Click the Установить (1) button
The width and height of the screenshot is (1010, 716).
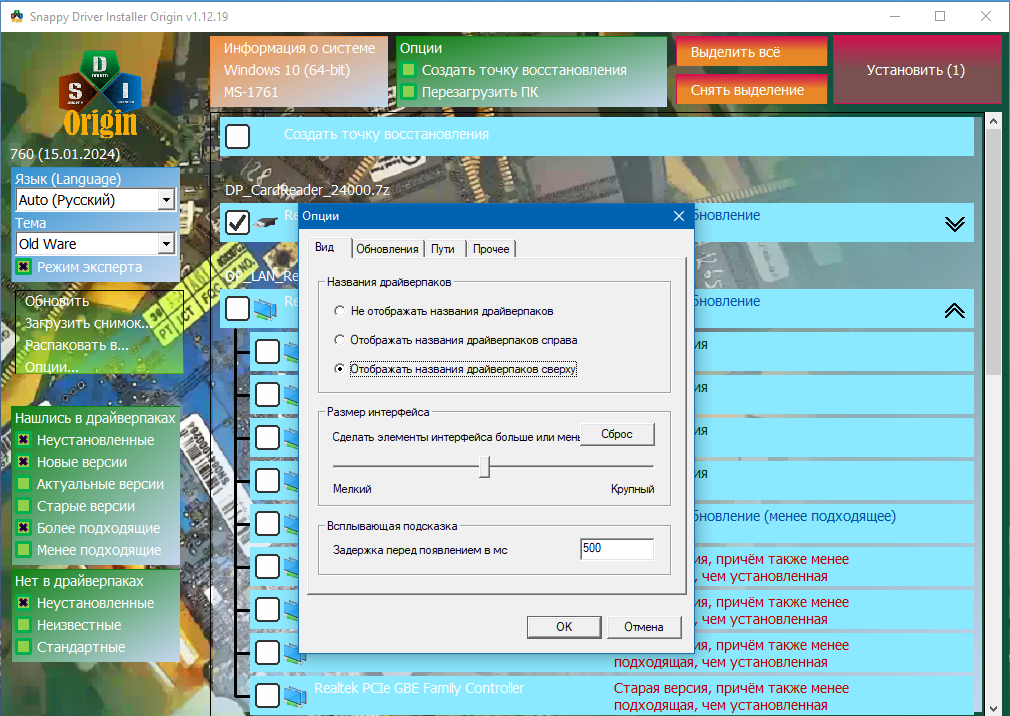[917, 70]
